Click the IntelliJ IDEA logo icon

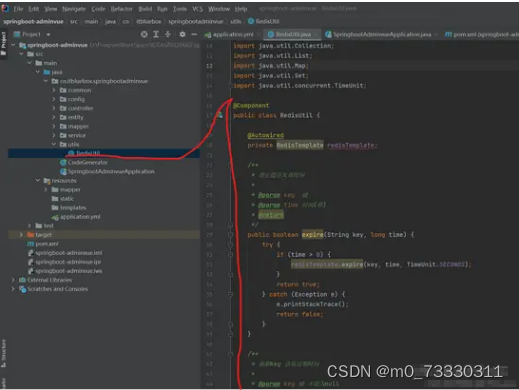click(5, 8)
